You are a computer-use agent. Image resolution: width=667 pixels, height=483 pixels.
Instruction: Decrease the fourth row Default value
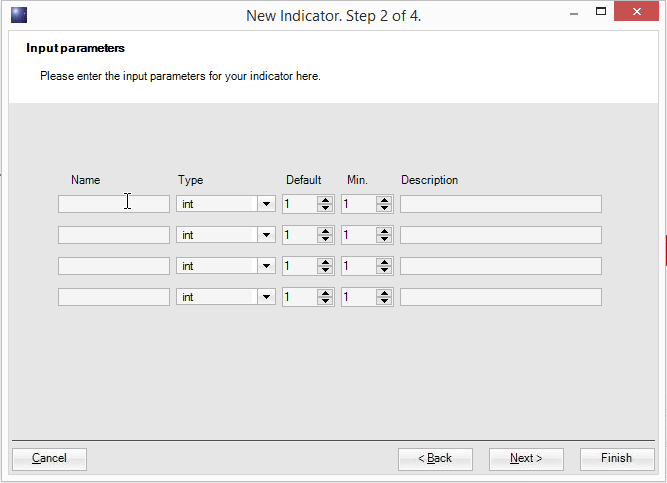click(x=325, y=301)
